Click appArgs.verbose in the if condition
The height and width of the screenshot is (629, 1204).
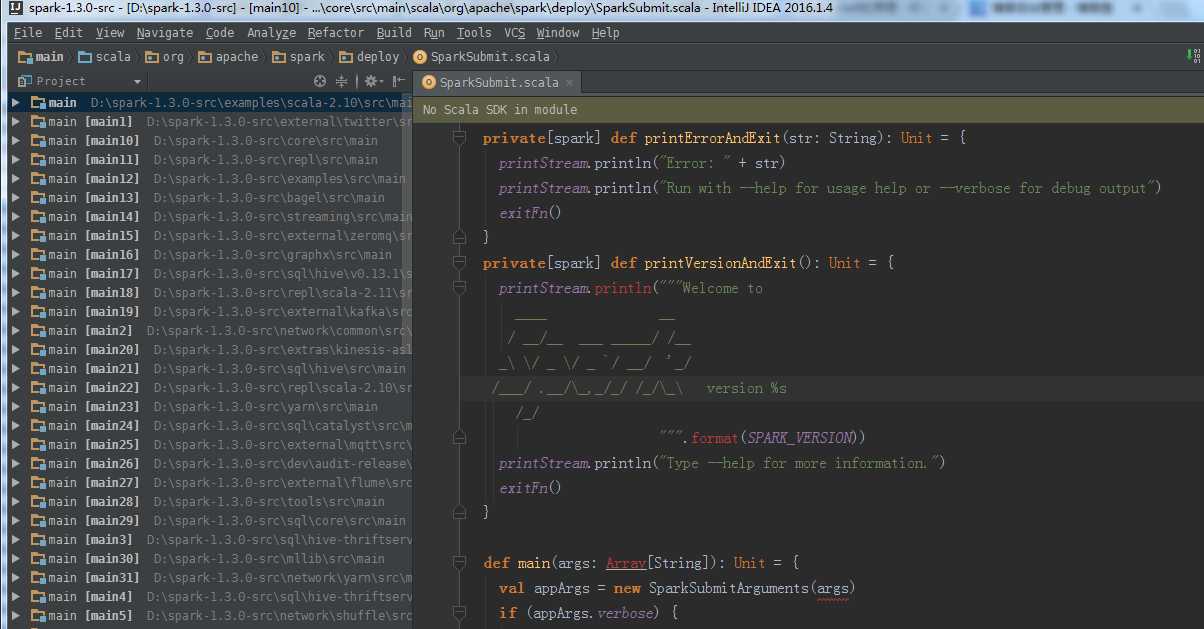593,613
